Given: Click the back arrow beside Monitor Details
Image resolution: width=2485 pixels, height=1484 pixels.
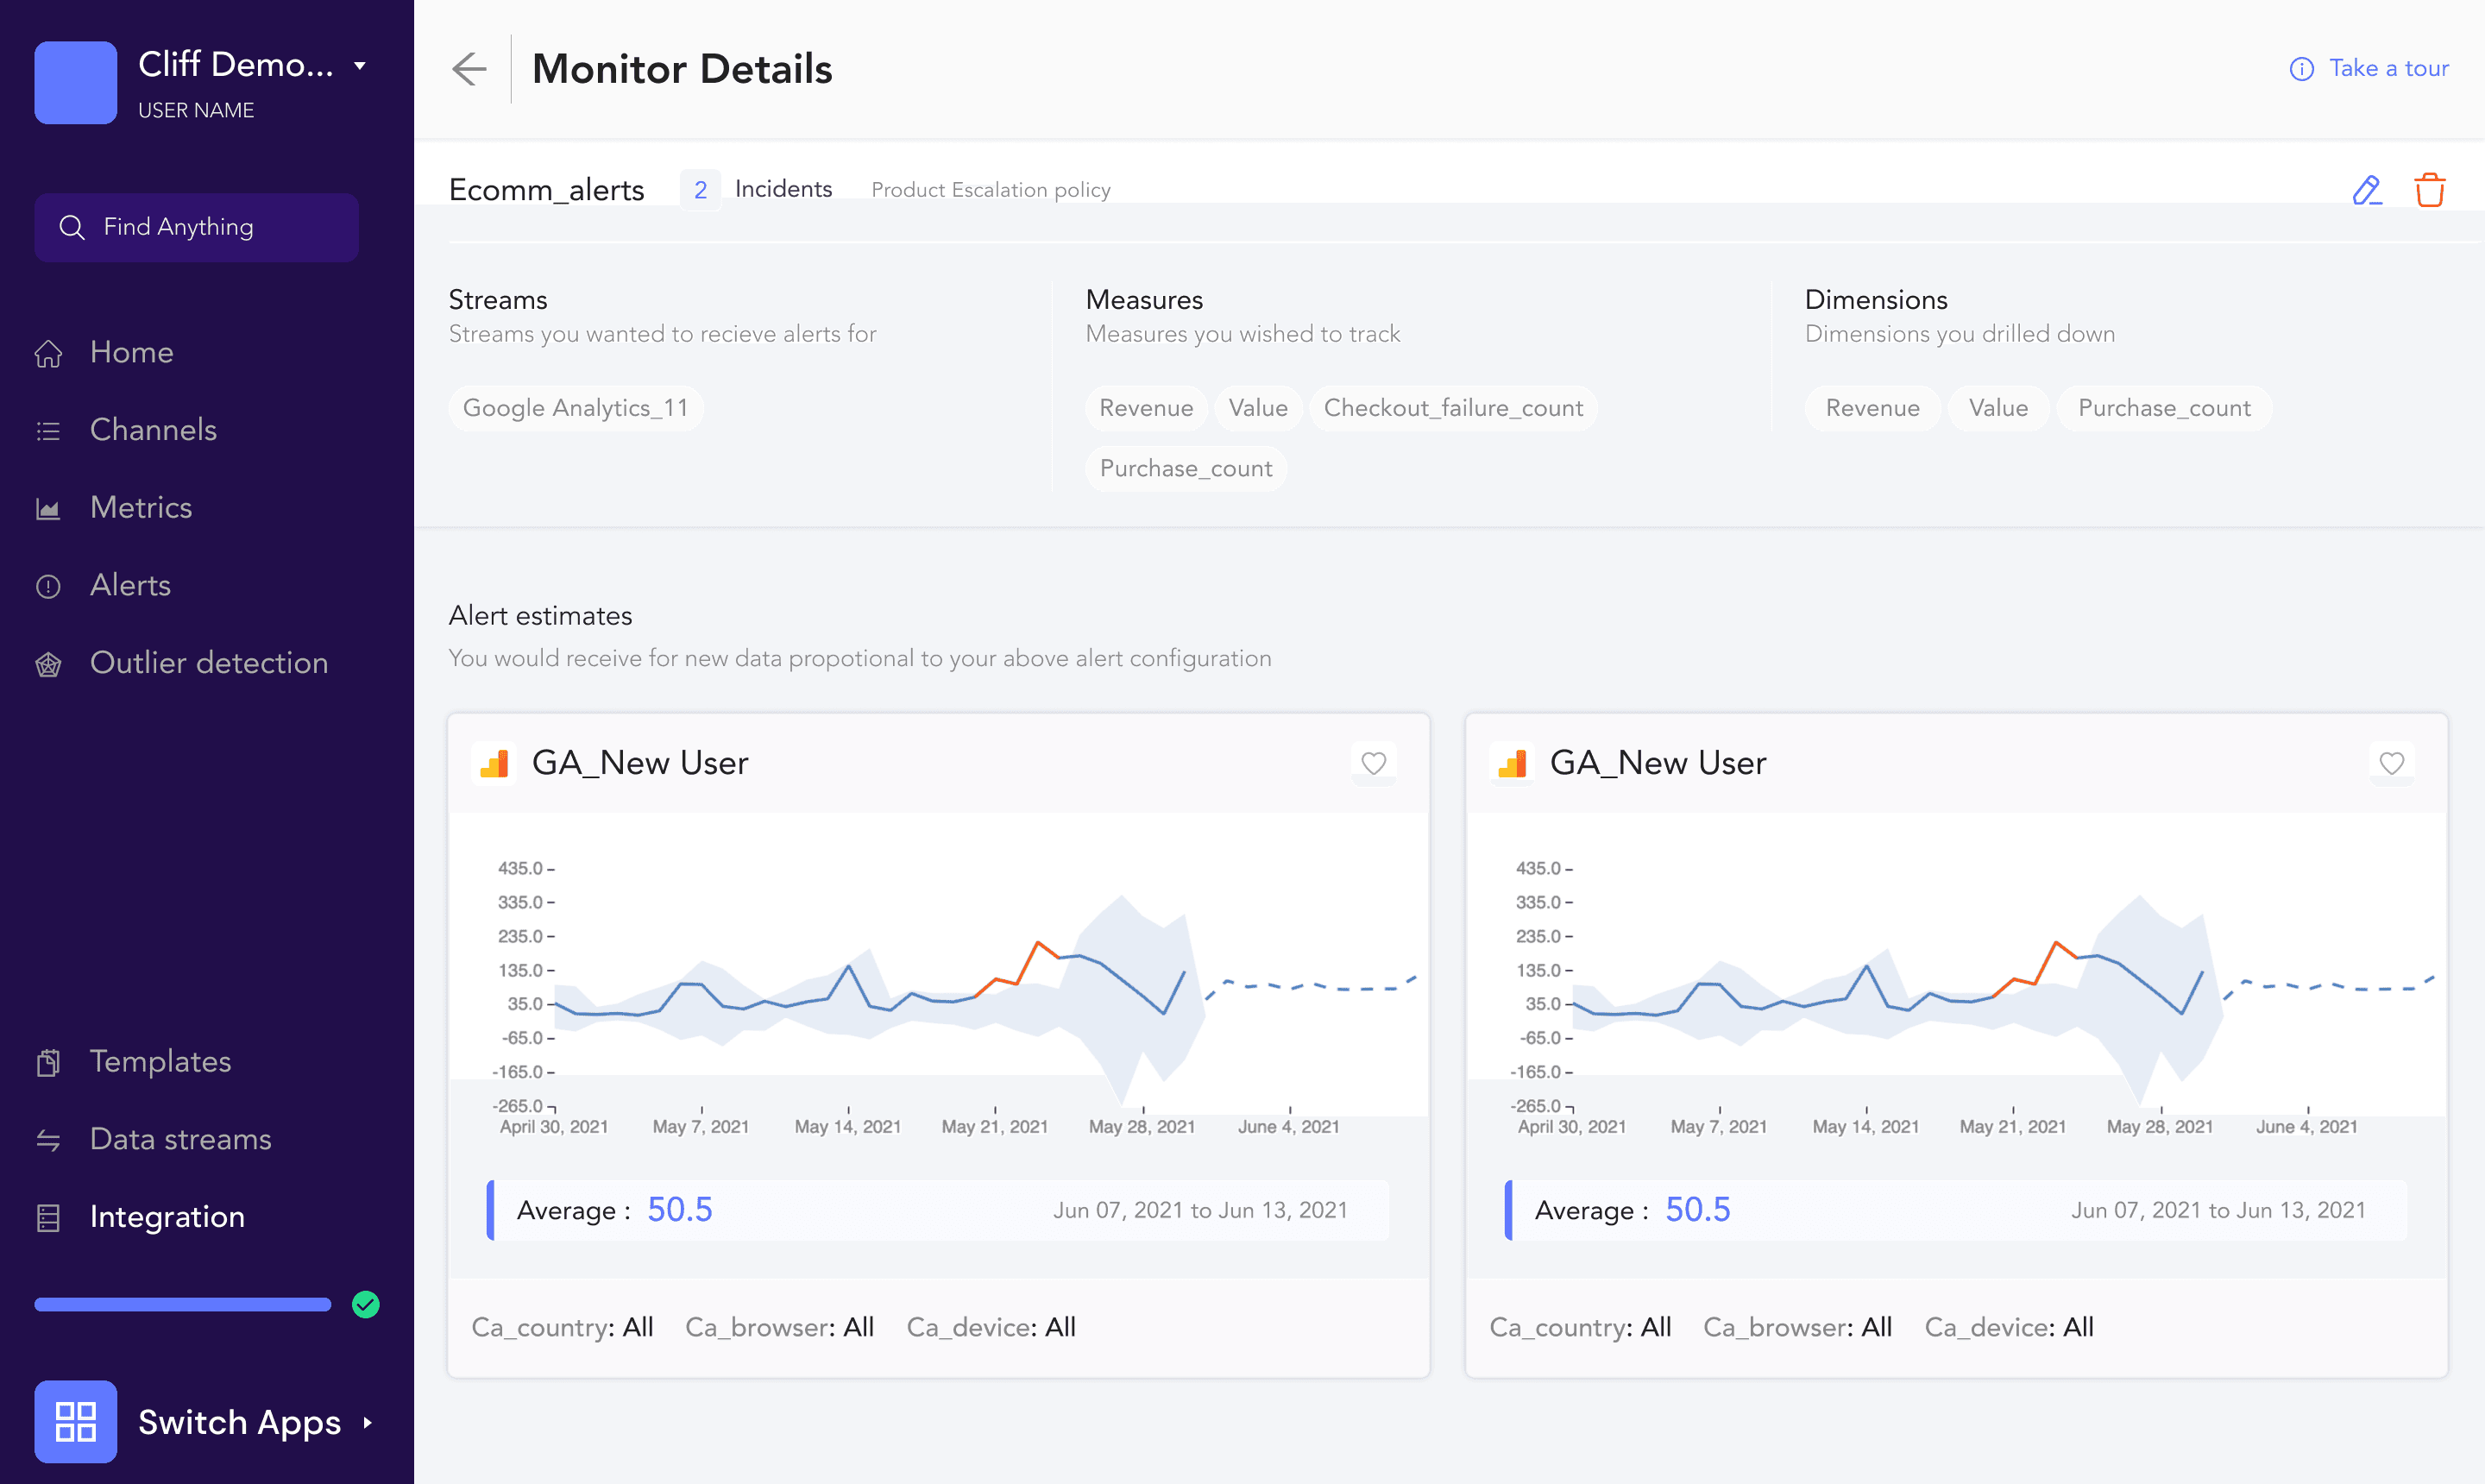Looking at the screenshot, I should [468, 69].
